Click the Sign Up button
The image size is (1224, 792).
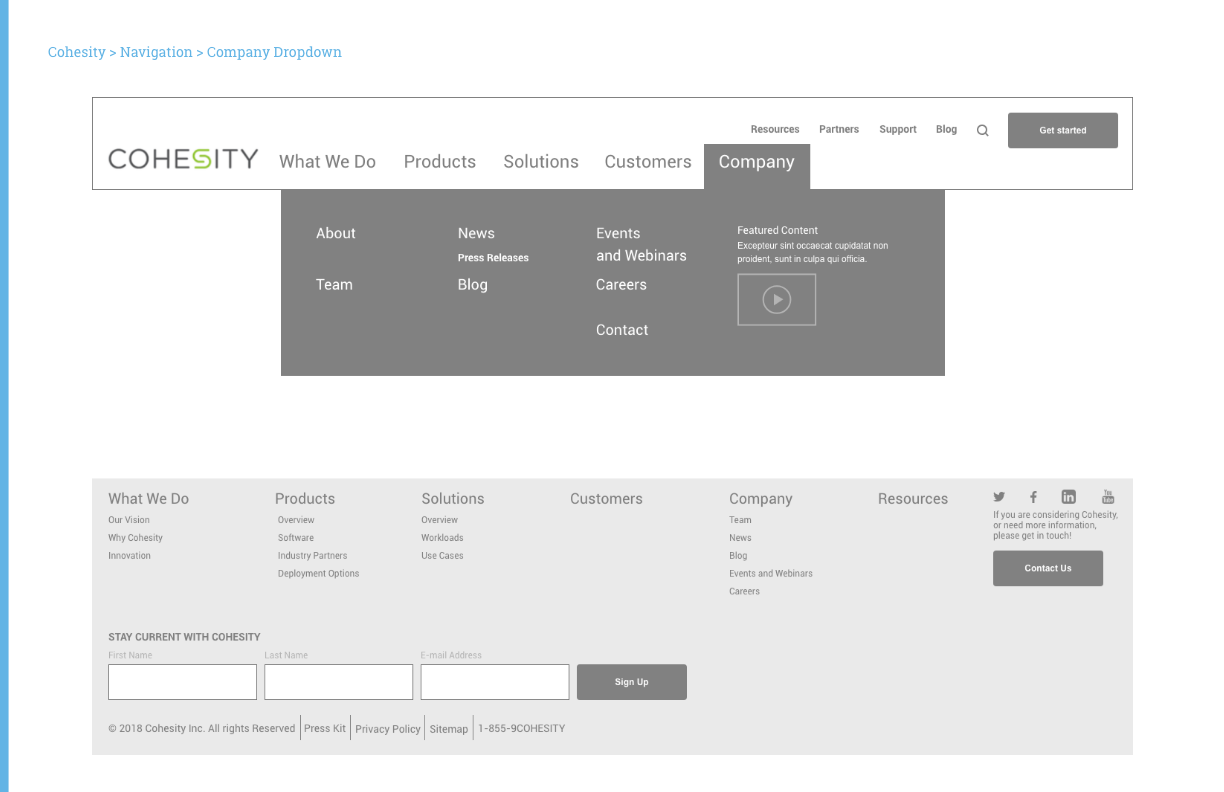632,682
